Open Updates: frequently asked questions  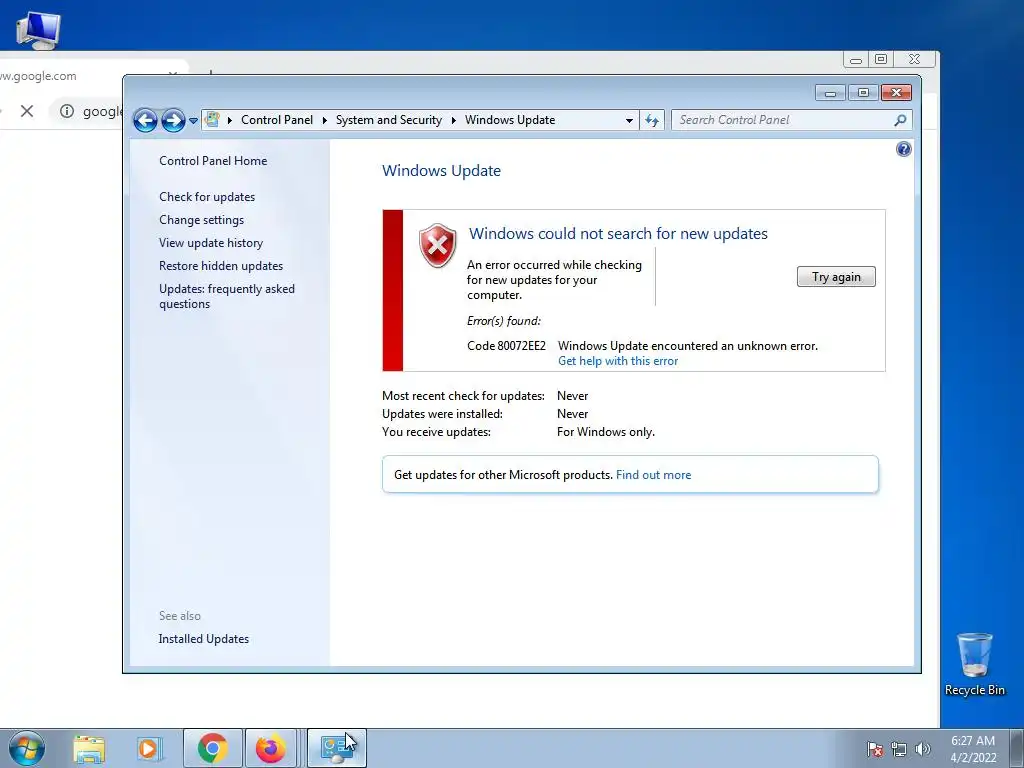[227, 296]
